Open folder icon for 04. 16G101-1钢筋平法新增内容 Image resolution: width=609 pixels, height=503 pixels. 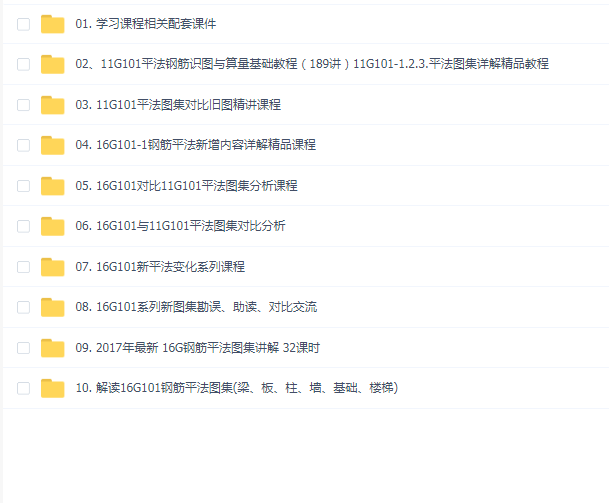click(52, 145)
